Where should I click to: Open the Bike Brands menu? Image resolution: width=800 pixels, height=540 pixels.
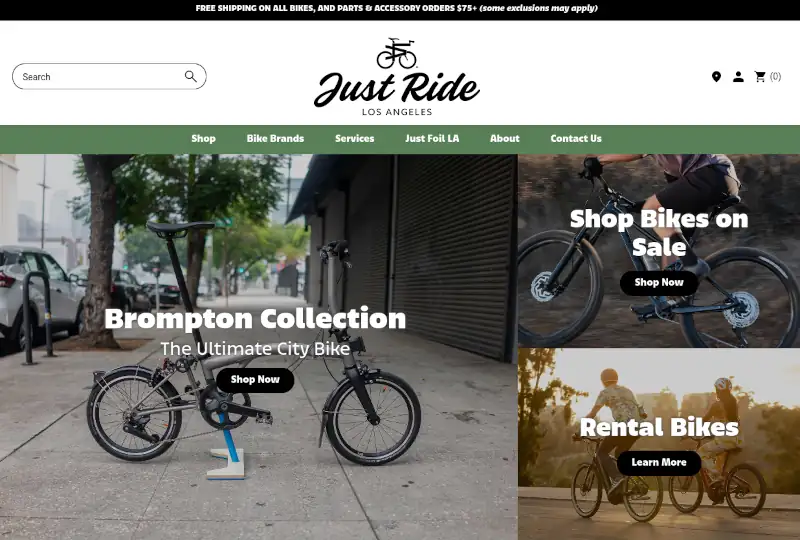pos(275,138)
